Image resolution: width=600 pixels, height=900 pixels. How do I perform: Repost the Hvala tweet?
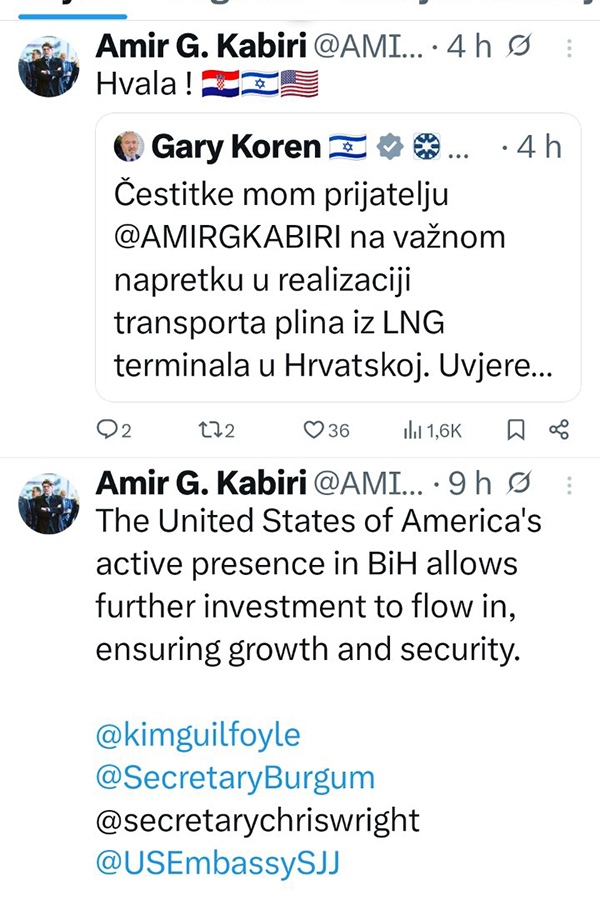209,430
